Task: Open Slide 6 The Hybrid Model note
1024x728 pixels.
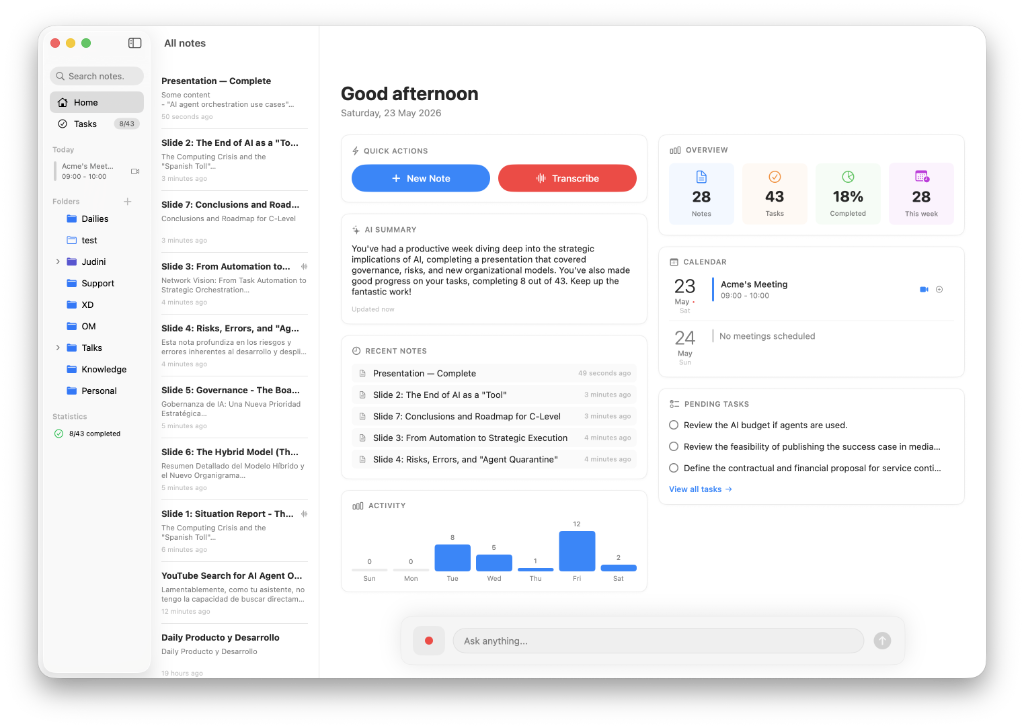Action: (x=234, y=469)
